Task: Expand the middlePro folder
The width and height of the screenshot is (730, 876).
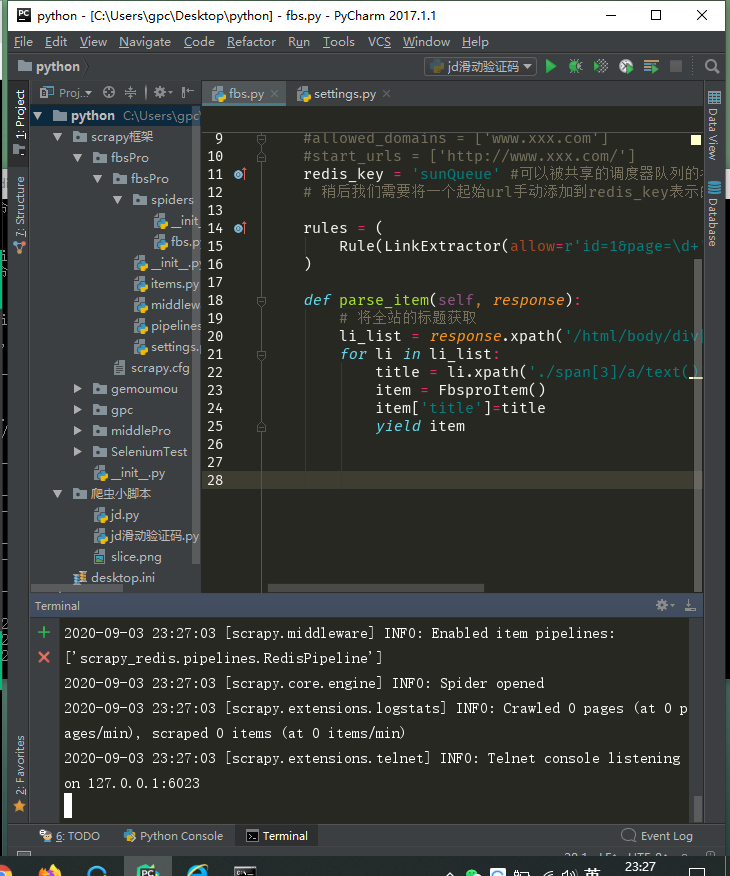Action: pyautogui.click(x=78, y=431)
